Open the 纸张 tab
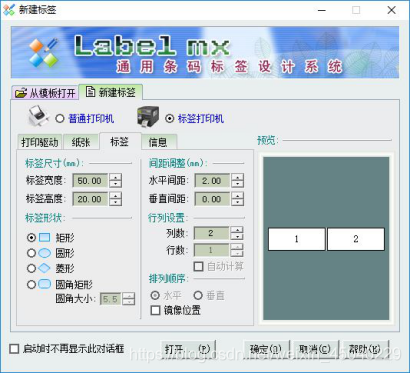 pyautogui.click(x=81, y=143)
